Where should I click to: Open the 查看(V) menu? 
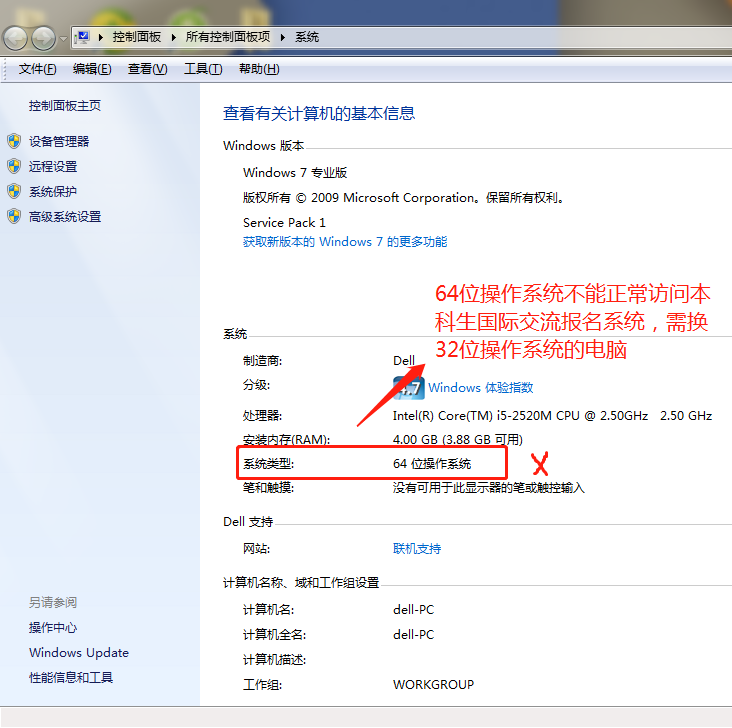(148, 69)
